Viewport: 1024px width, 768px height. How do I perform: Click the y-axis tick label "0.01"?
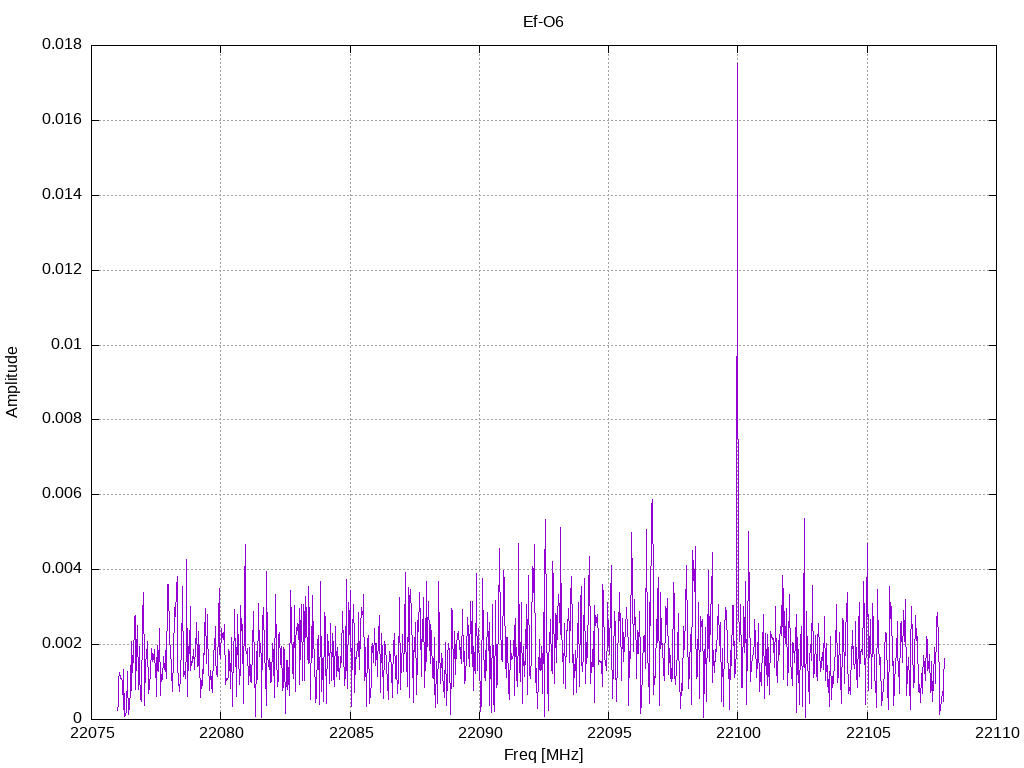(67, 344)
